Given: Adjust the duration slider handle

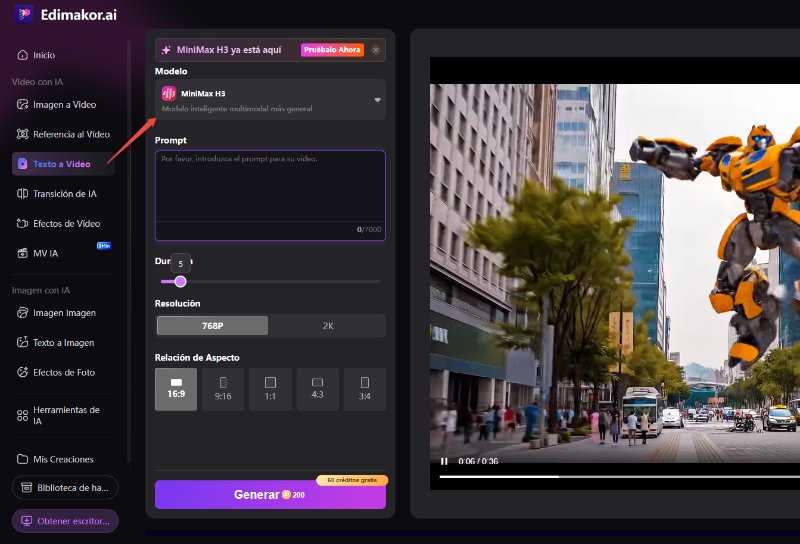Looking at the screenshot, I should point(180,281).
